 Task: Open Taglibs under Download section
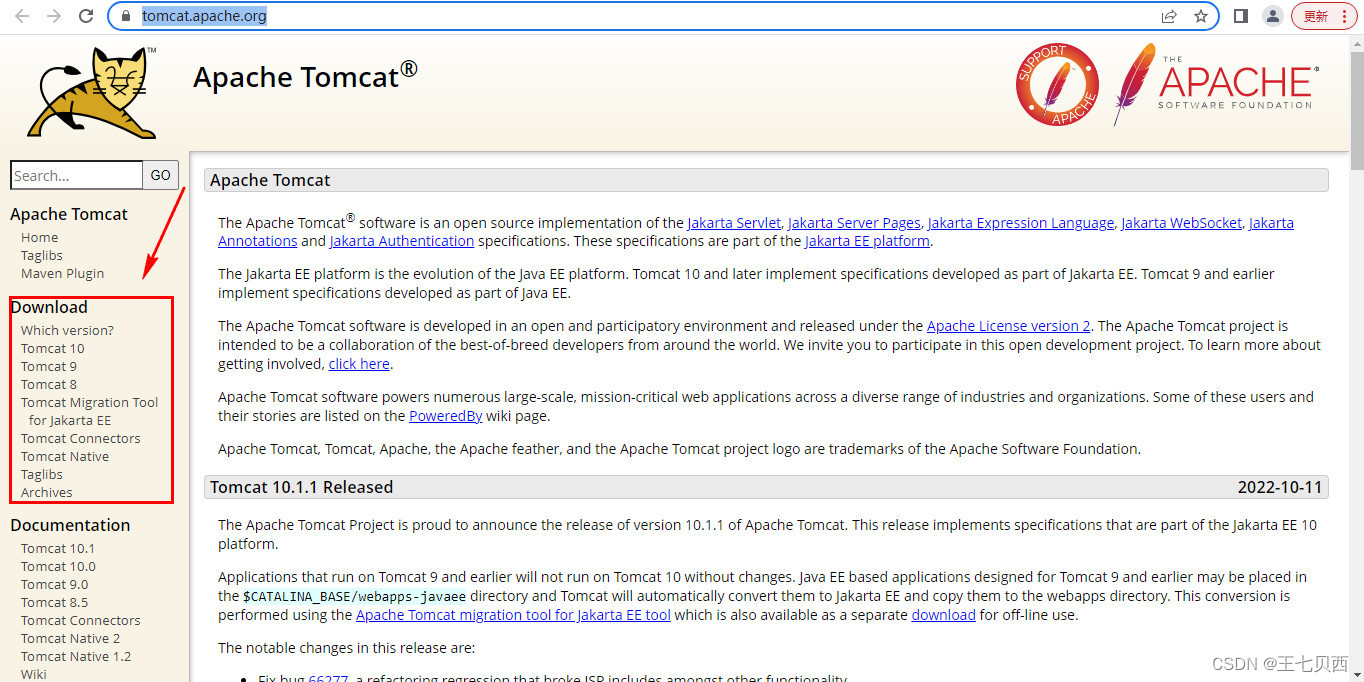click(x=42, y=474)
